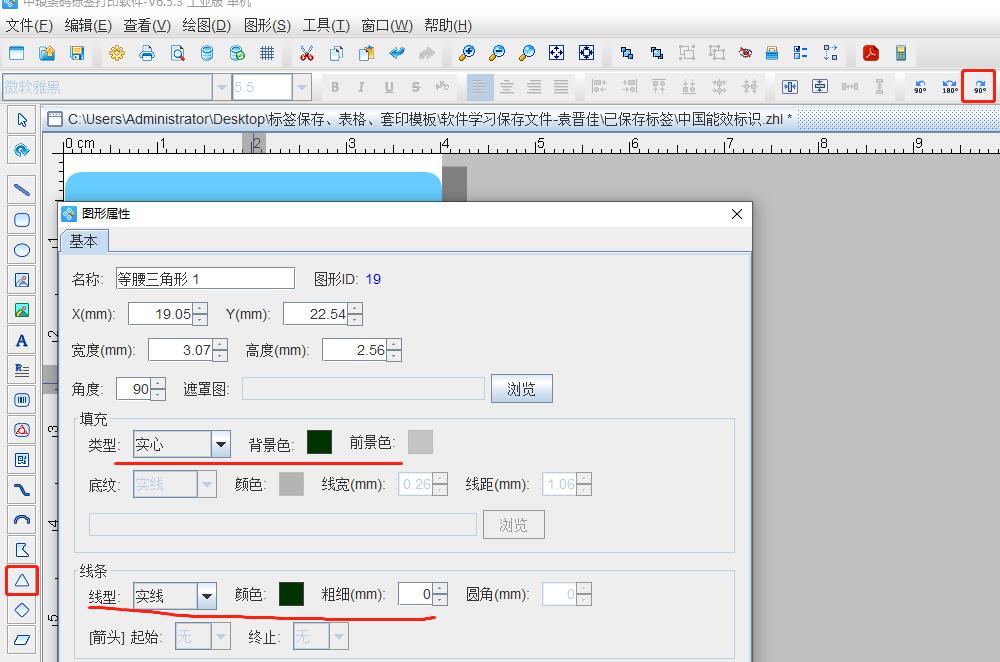Click inside the 名称 input field
Screen dimensions: 1000x662
(x=205, y=277)
